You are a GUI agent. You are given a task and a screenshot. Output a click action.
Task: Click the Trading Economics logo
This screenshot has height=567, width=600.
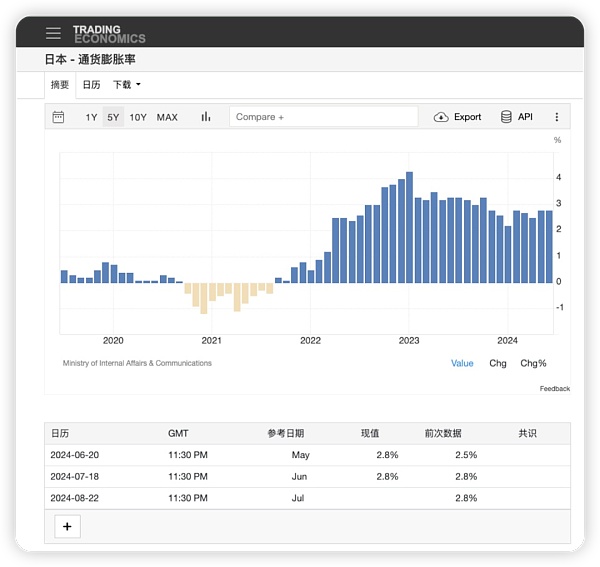(x=109, y=34)
